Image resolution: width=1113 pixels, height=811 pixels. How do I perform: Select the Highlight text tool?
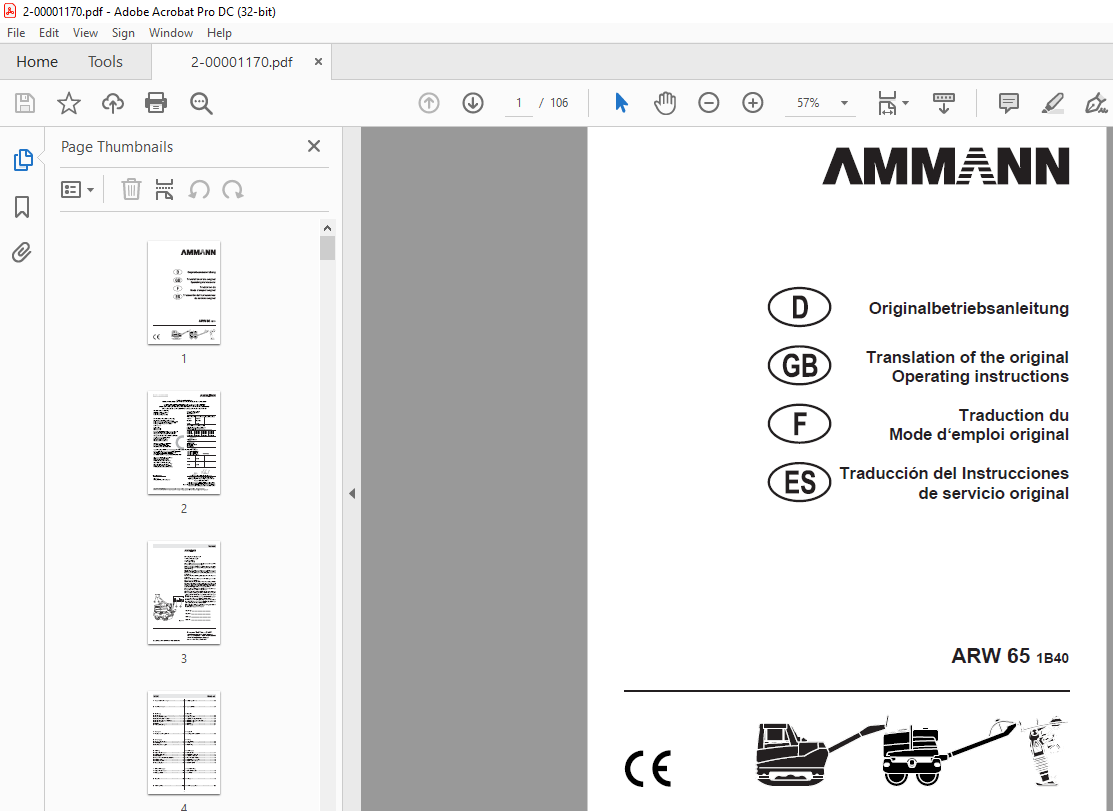[1053, 104]
